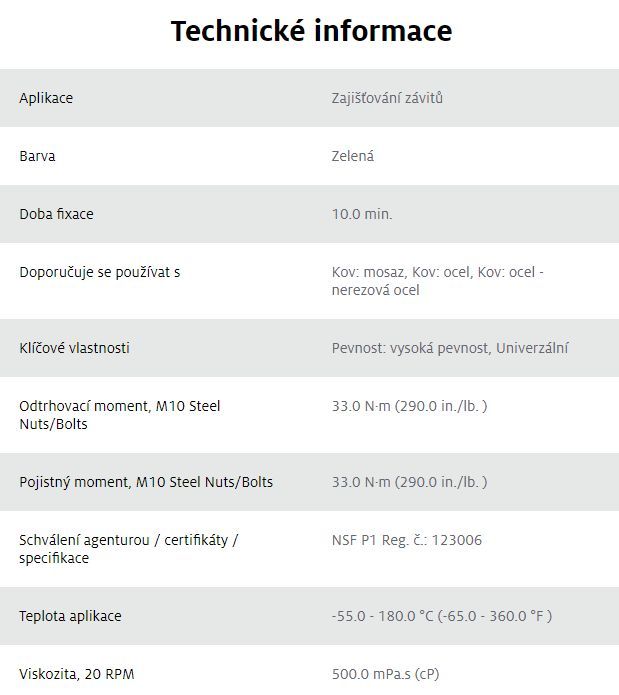619x695 pixels.
Task: Select the "Doba fixace" label
Action: 56,214
